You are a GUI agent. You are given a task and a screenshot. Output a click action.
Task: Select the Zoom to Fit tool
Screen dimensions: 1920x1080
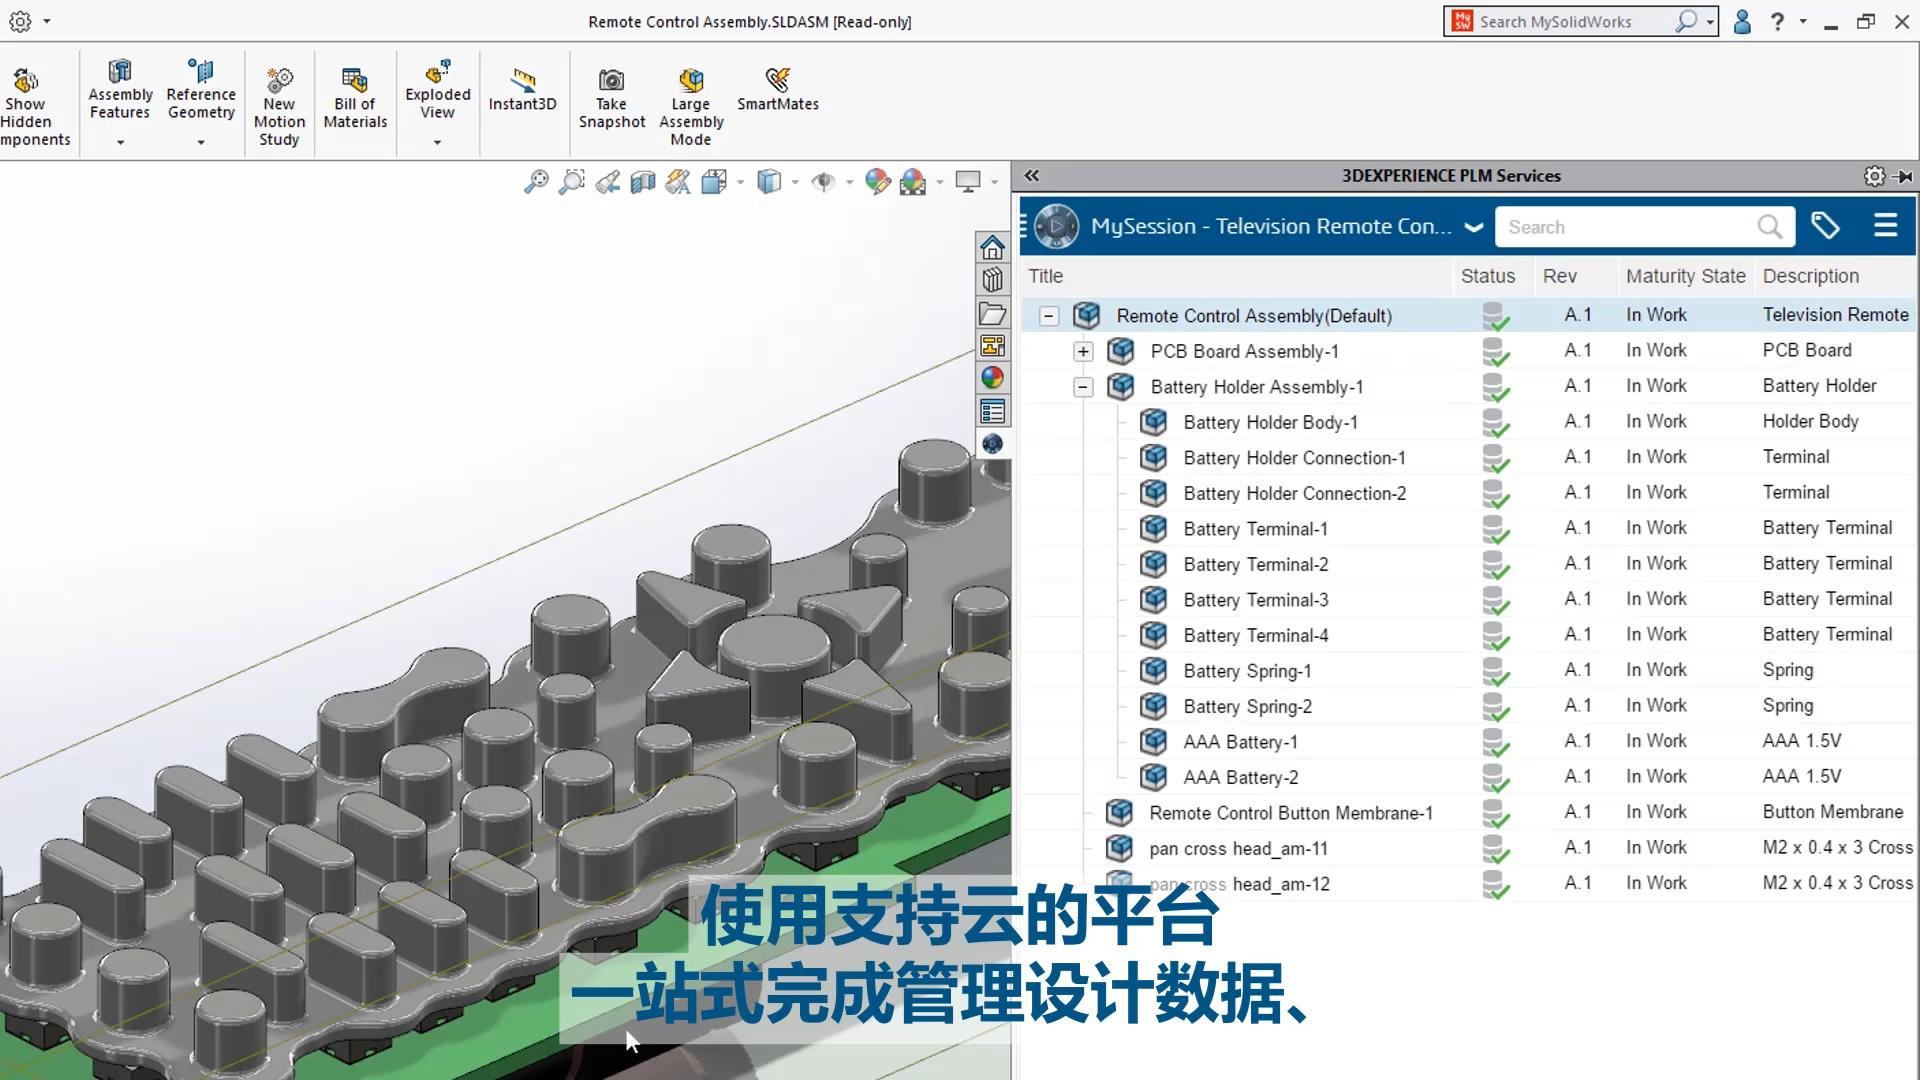click(x=537, y=181)
